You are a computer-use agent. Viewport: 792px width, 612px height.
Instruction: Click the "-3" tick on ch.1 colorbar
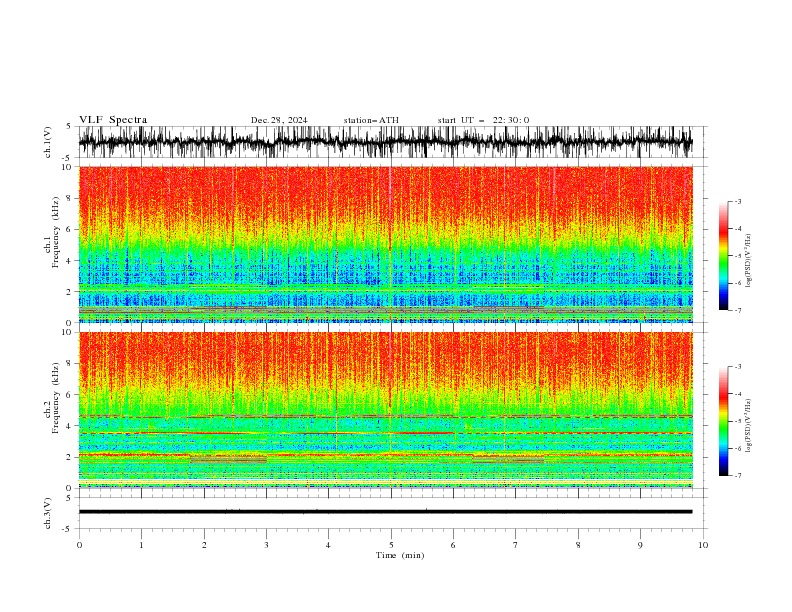(738, 201)
